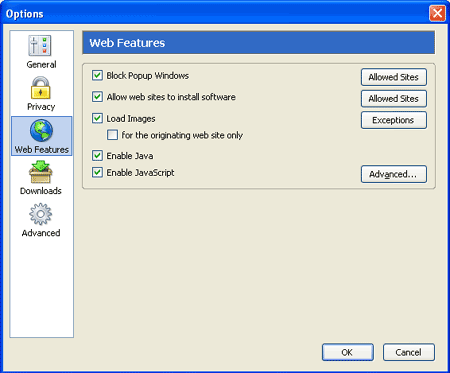Image resolution: width=450 pixels, height=373 pixels.
Task: Disable Load Images checkbox
Action: (97, 118)
